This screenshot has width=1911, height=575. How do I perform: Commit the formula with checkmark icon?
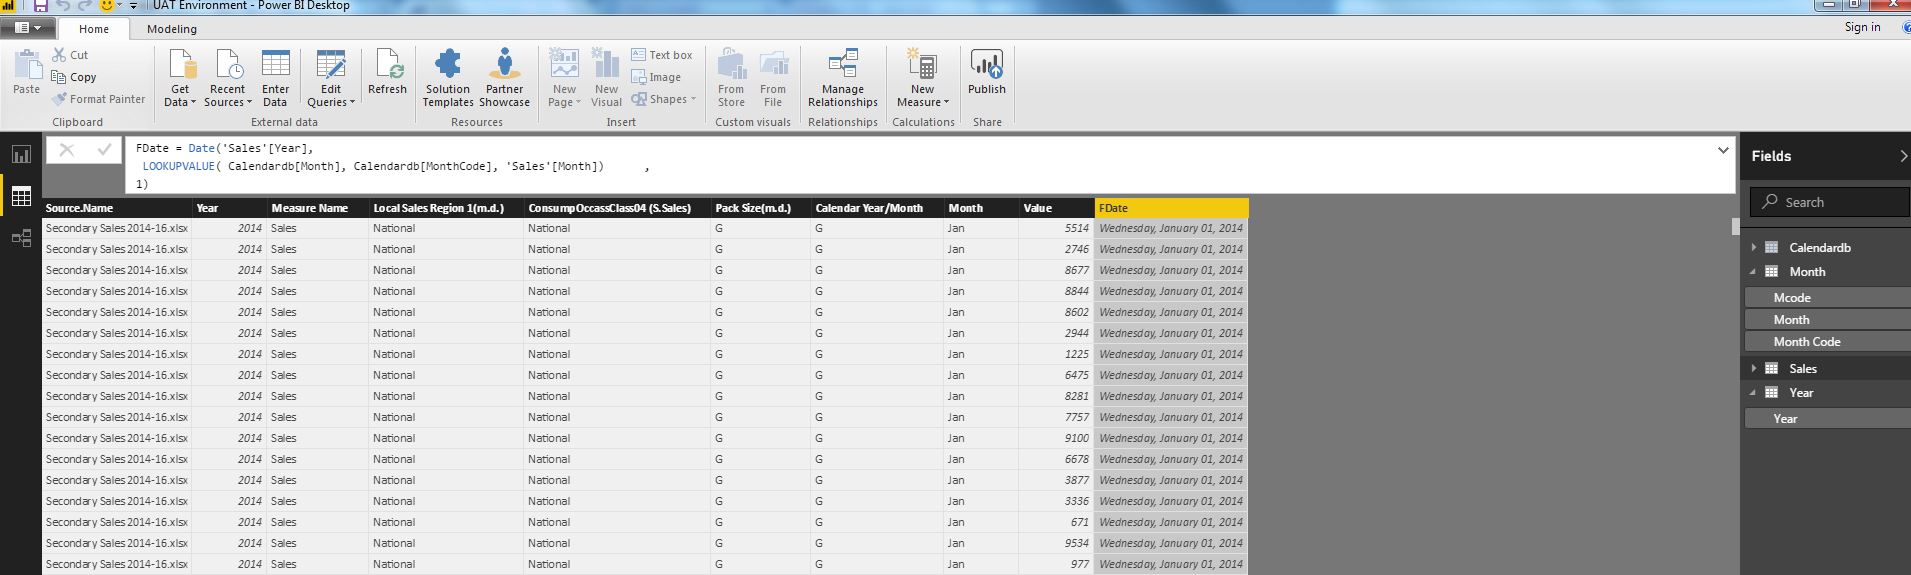click(104, 150)
